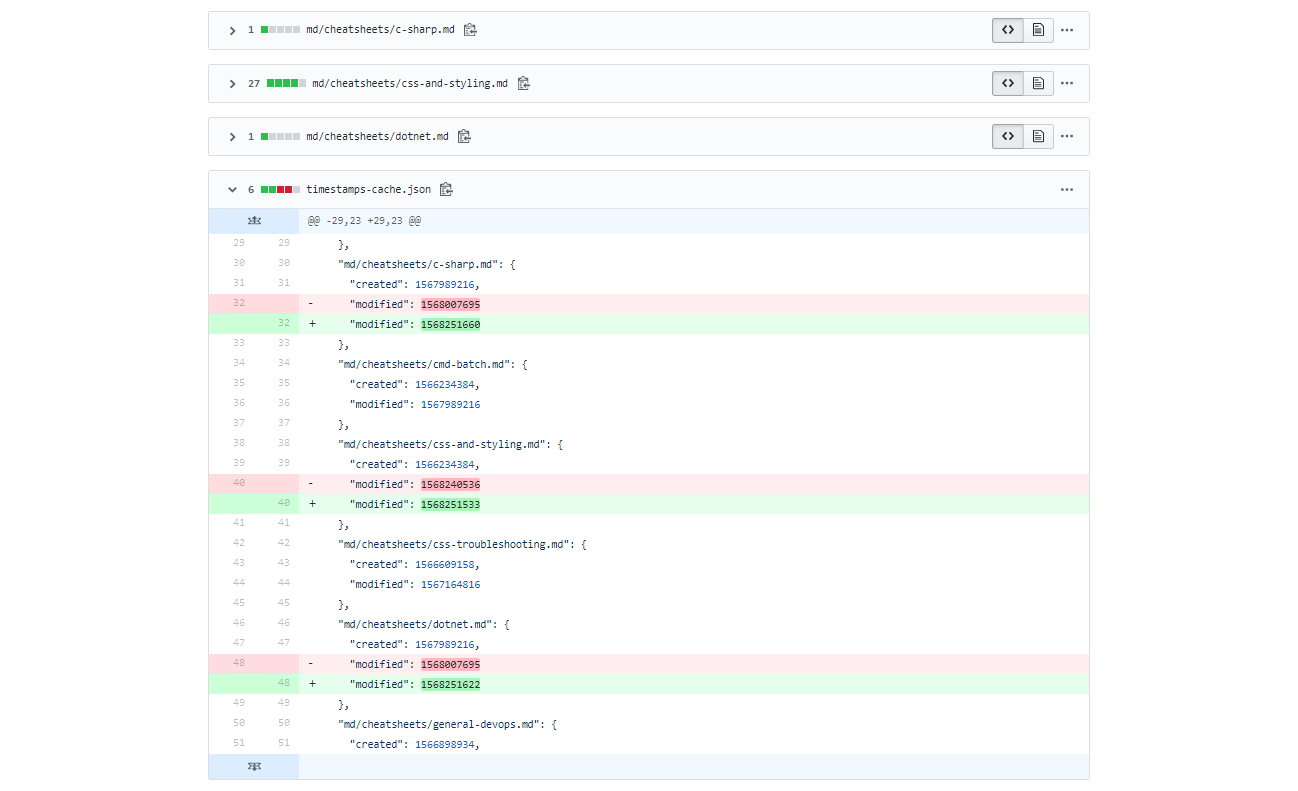The image size is (1298, 791).
Task: Open more options menu for timestamps-cache.json
Action: click(x=1067, y=189)
